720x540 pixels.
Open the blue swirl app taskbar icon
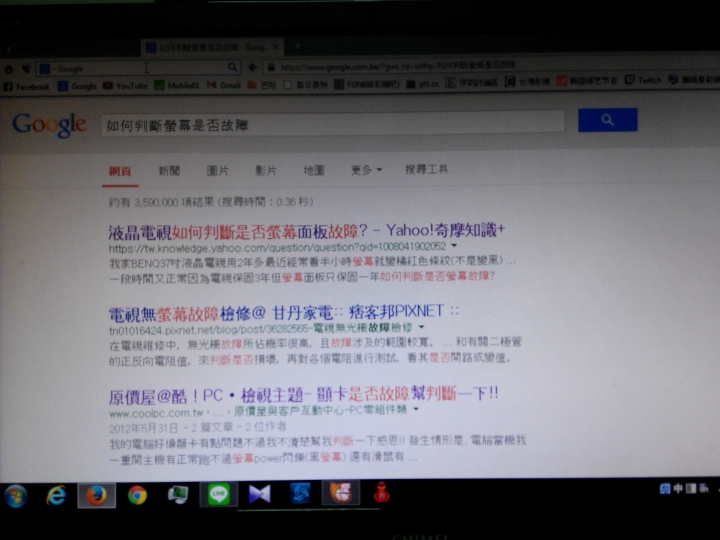300,493
